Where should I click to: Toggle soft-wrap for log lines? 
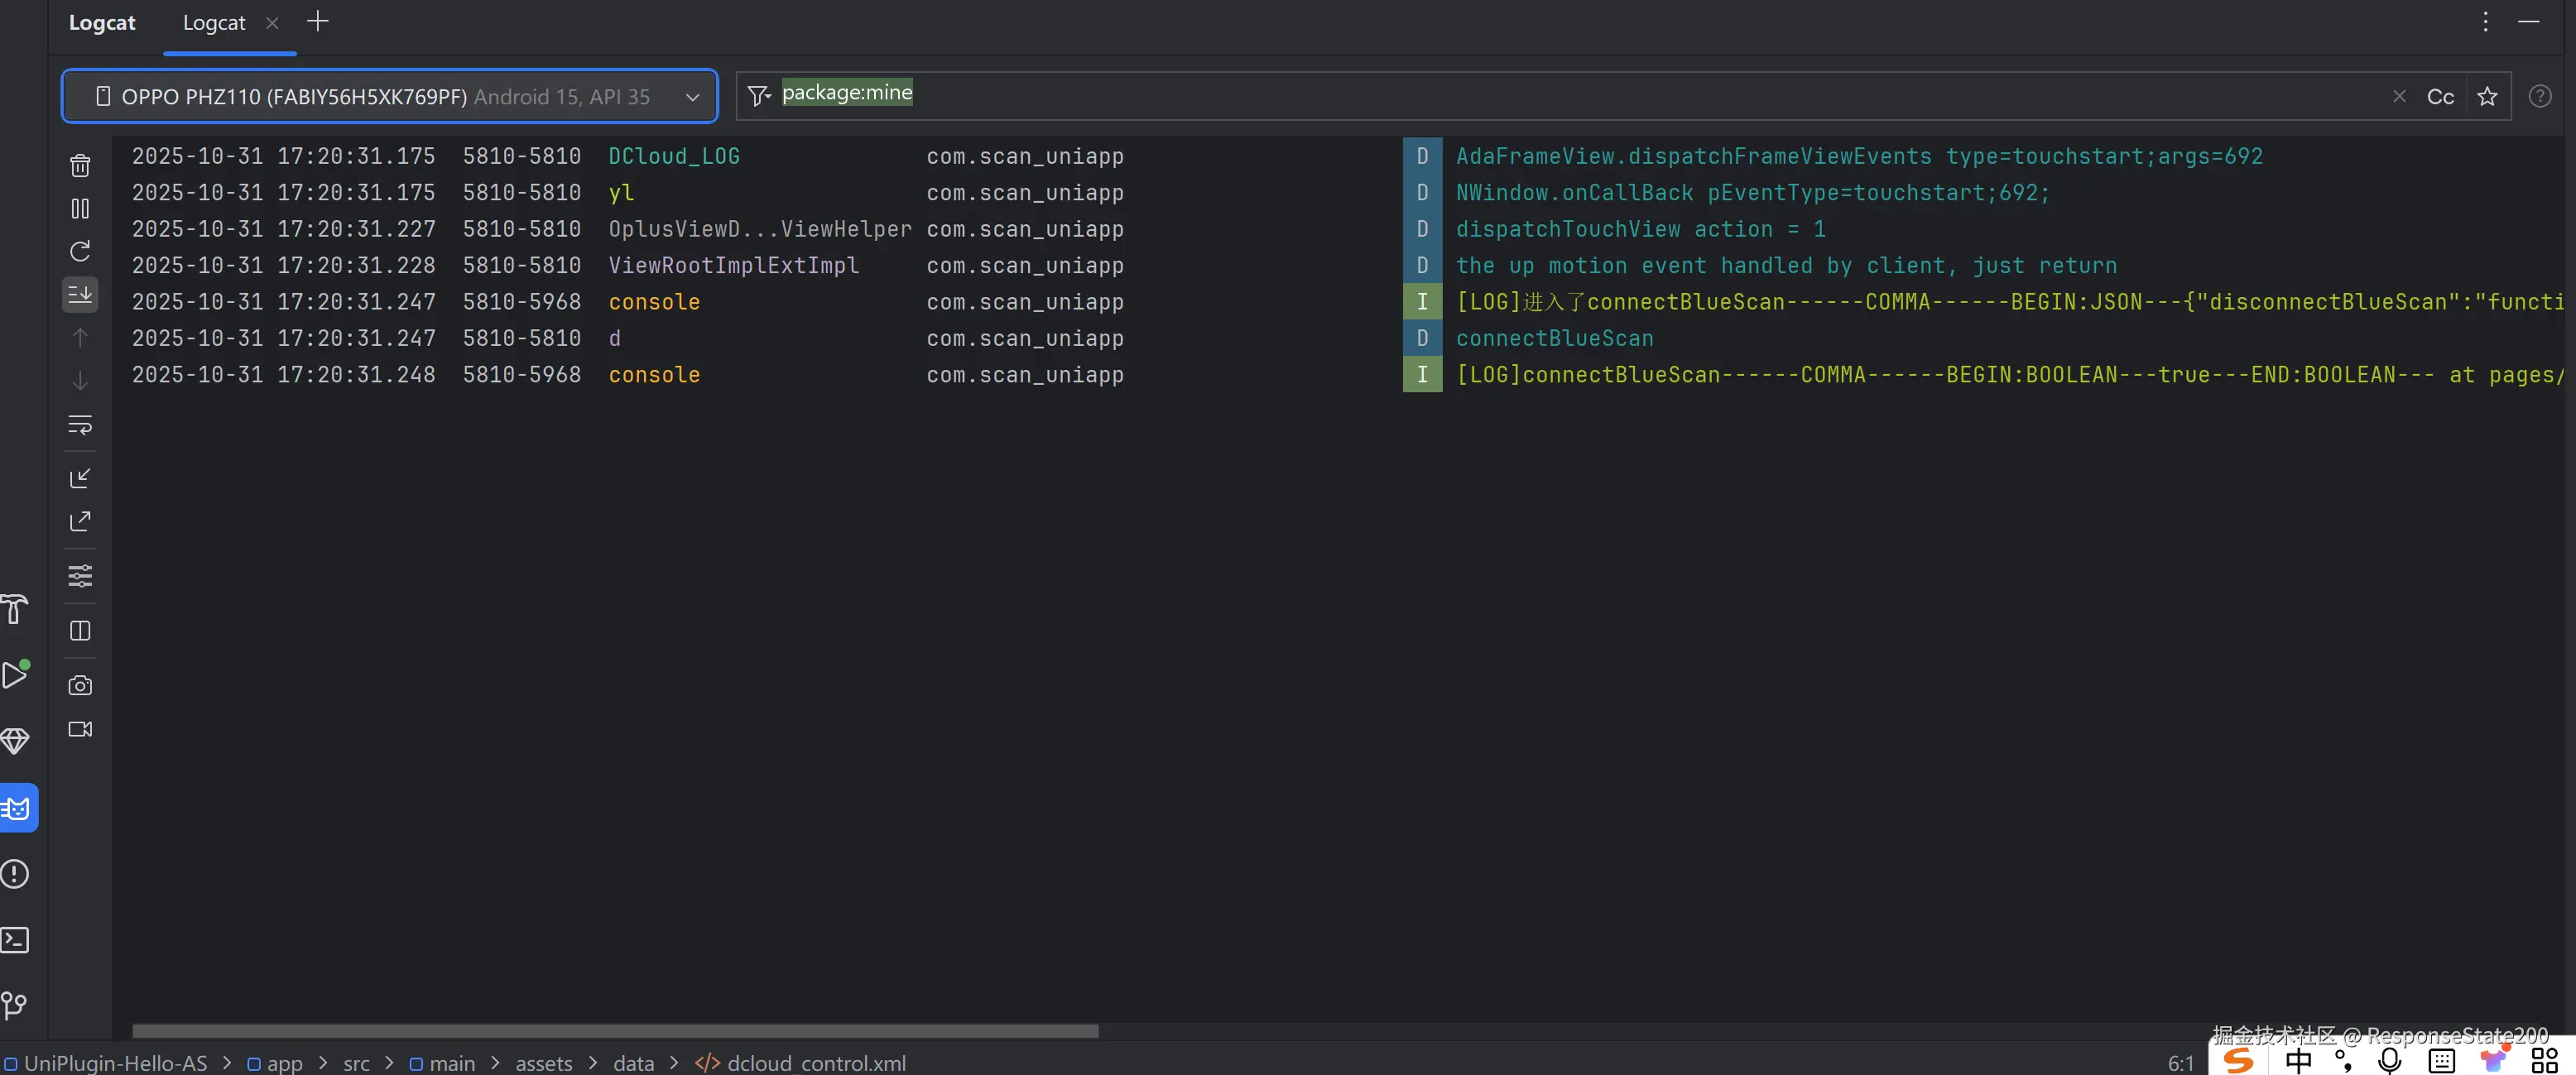coord(80,425)
